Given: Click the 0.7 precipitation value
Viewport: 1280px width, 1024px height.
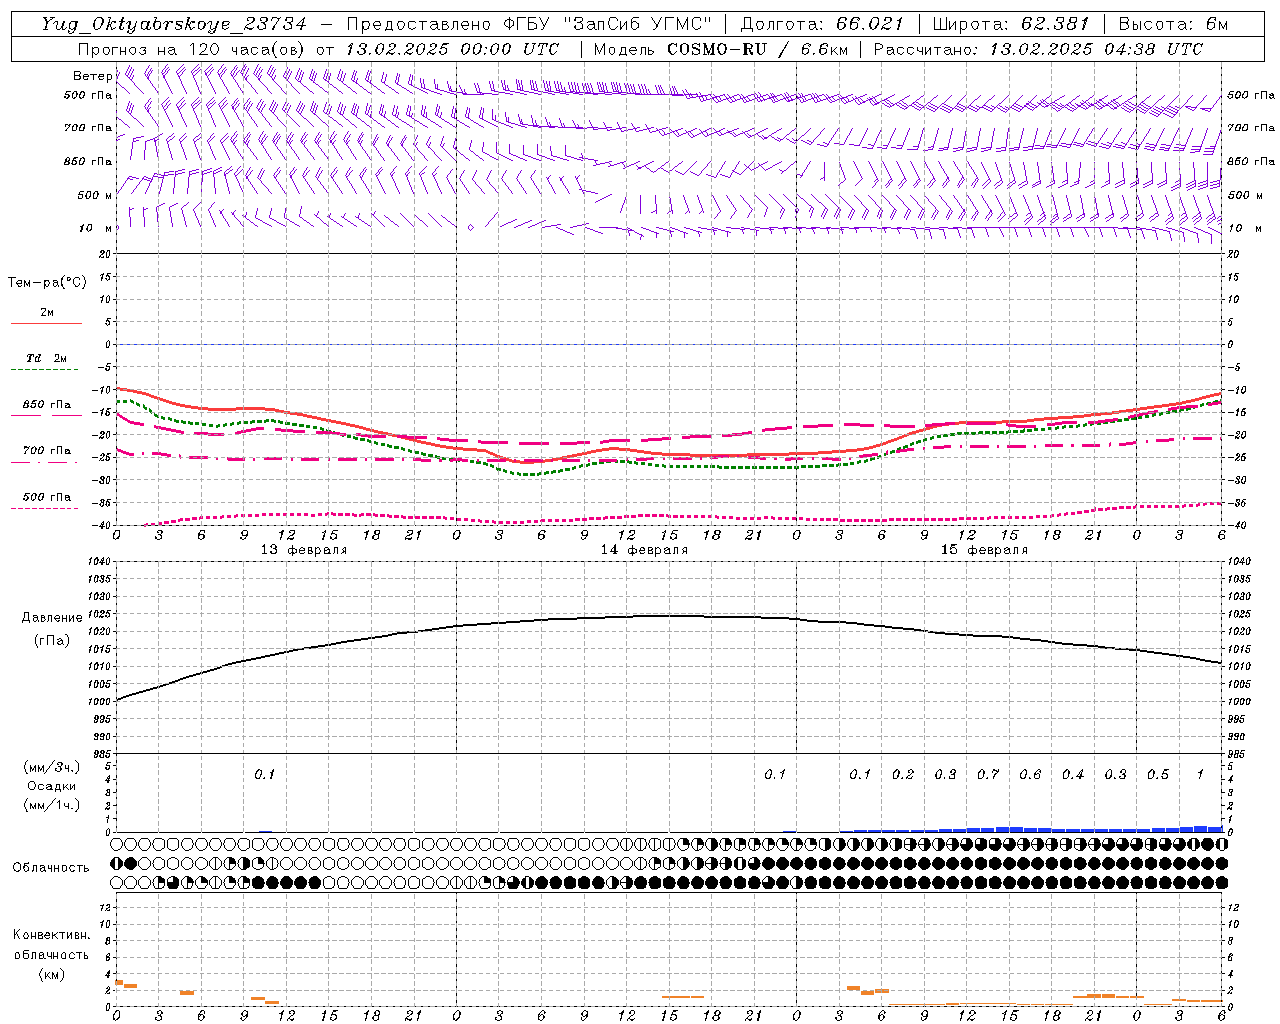Looking at the screenshot, I should click(x=988, y=775).
